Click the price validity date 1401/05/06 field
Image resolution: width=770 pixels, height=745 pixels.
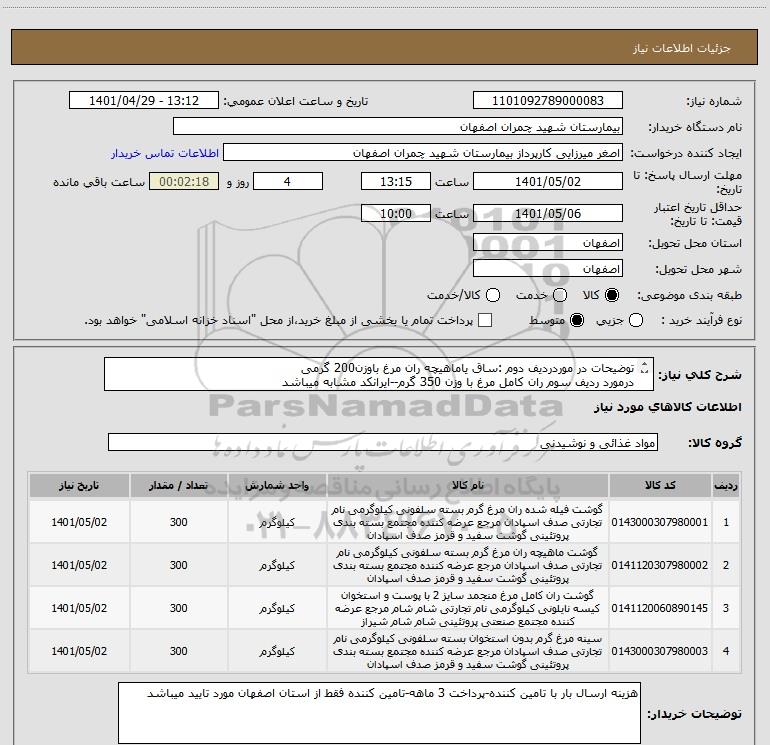click(548, 213)
